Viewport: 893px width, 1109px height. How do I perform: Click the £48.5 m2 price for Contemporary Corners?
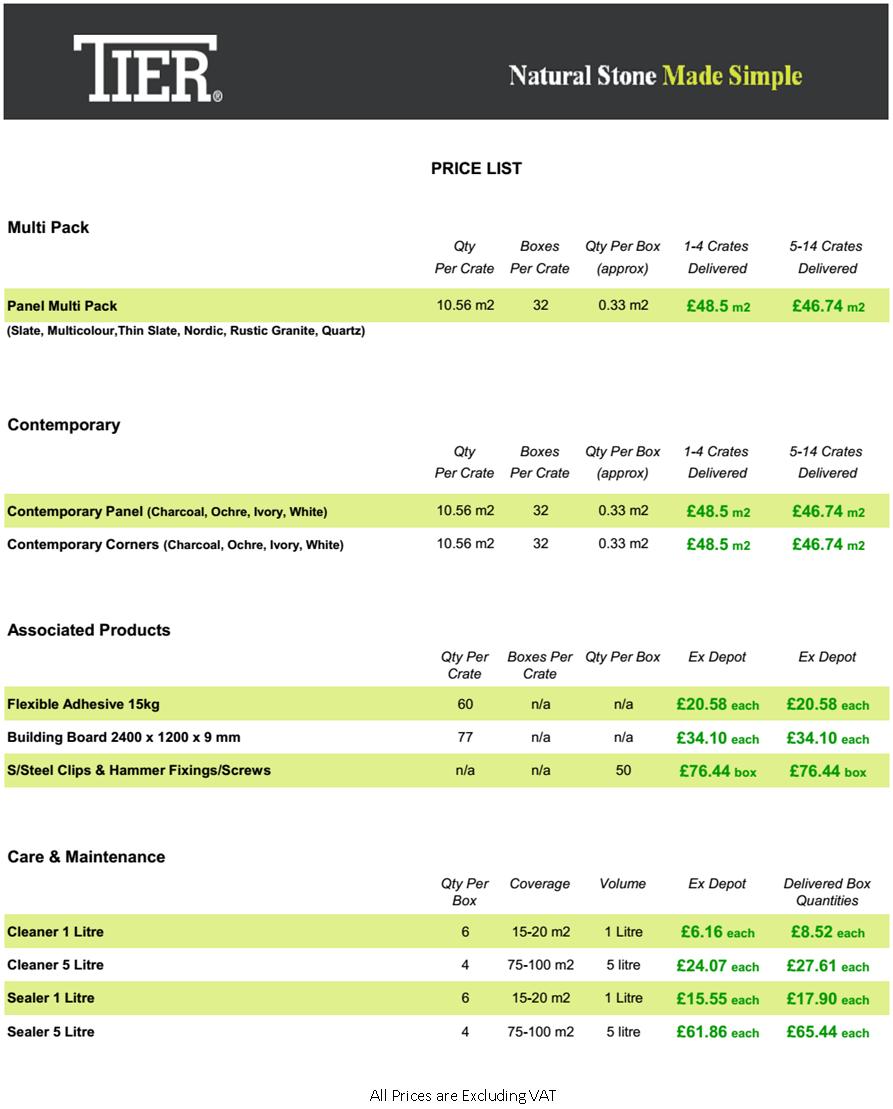[x=718, y=545]
